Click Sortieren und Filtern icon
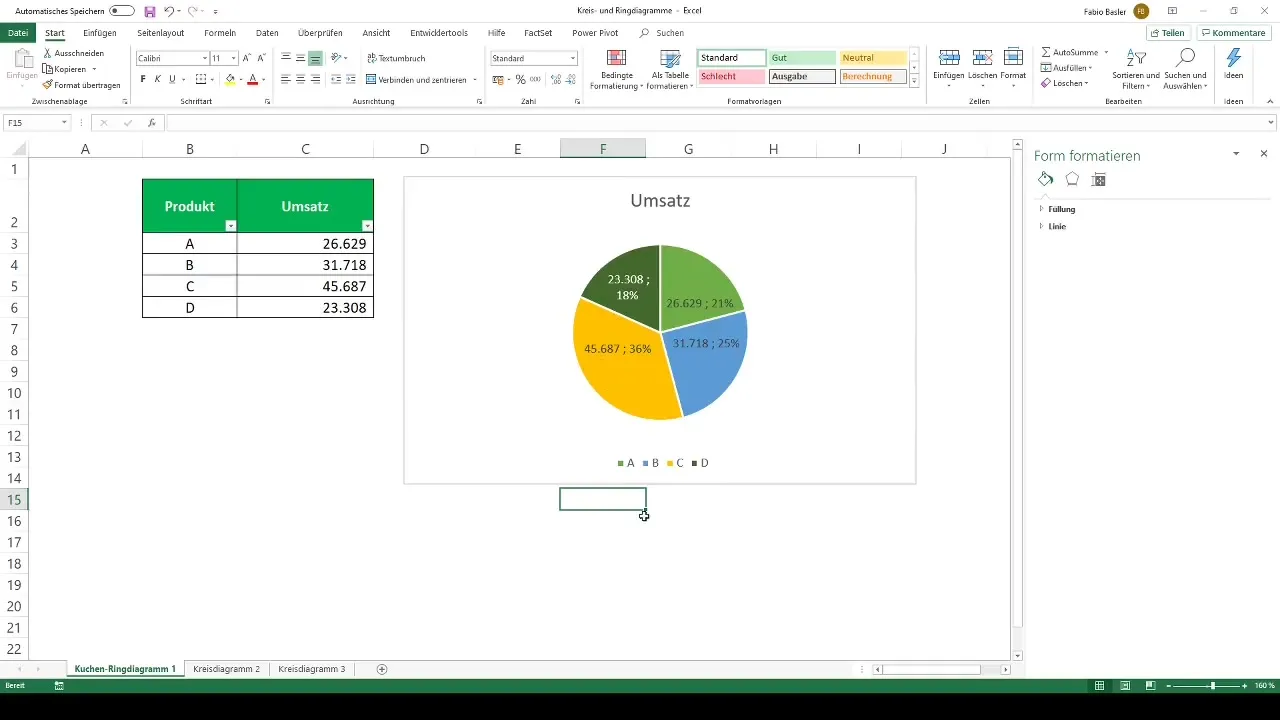This screenshot has height=720, width=1280. (x=1136, y=58)
